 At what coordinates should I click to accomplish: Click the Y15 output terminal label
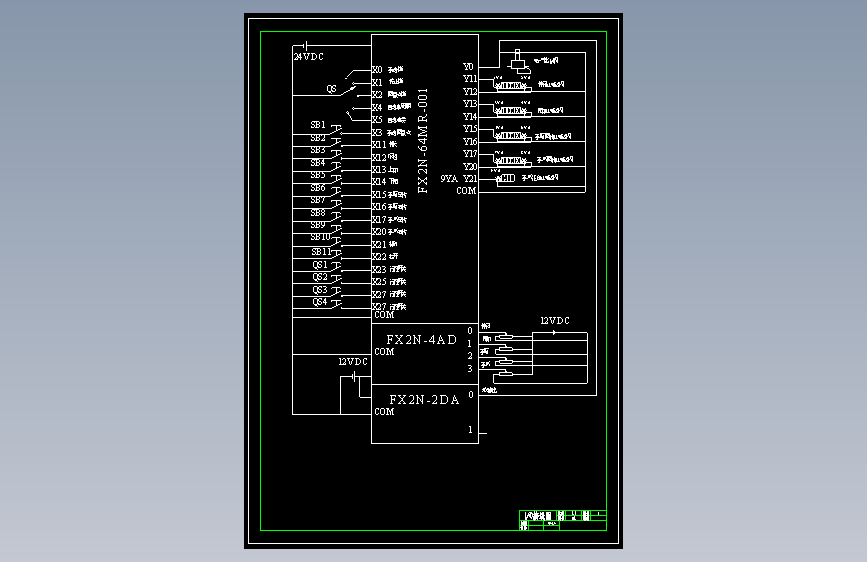[x=470, y=128]
